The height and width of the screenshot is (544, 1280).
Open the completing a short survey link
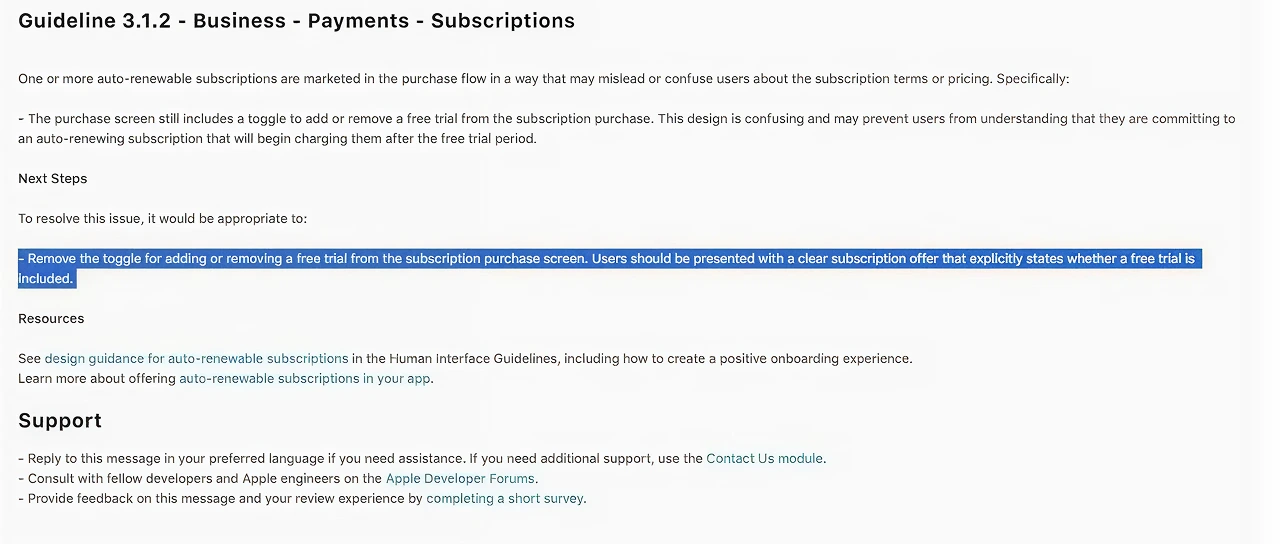[x=505, y=498]
